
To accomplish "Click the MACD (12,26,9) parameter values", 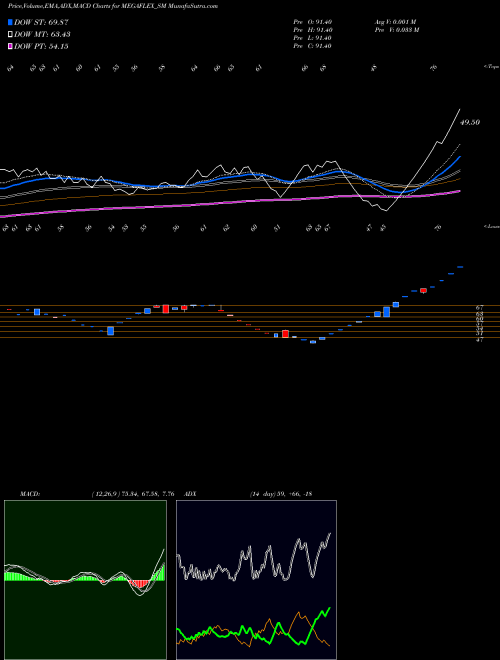I will pyautogui.click(x=133, y=494).
